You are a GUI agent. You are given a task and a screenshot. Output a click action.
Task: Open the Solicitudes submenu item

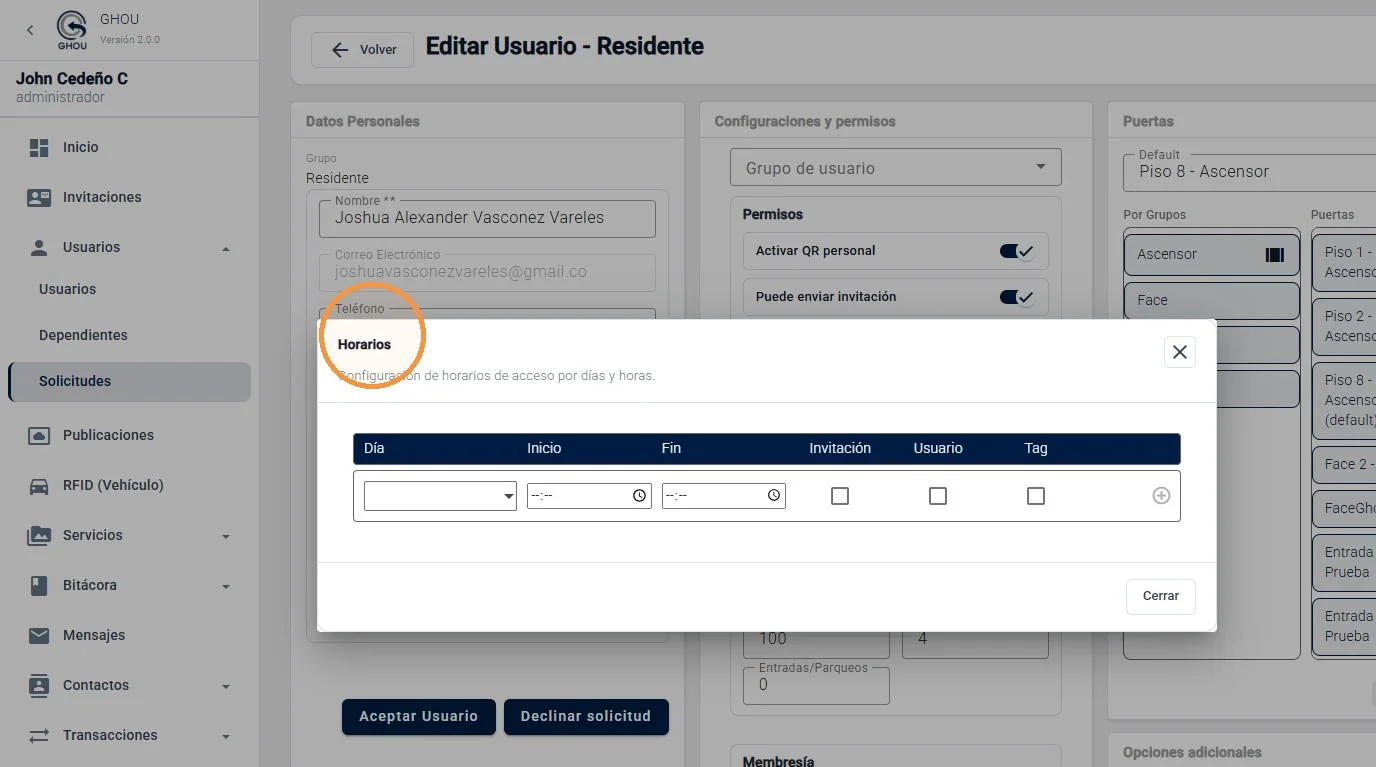(129, 381)
